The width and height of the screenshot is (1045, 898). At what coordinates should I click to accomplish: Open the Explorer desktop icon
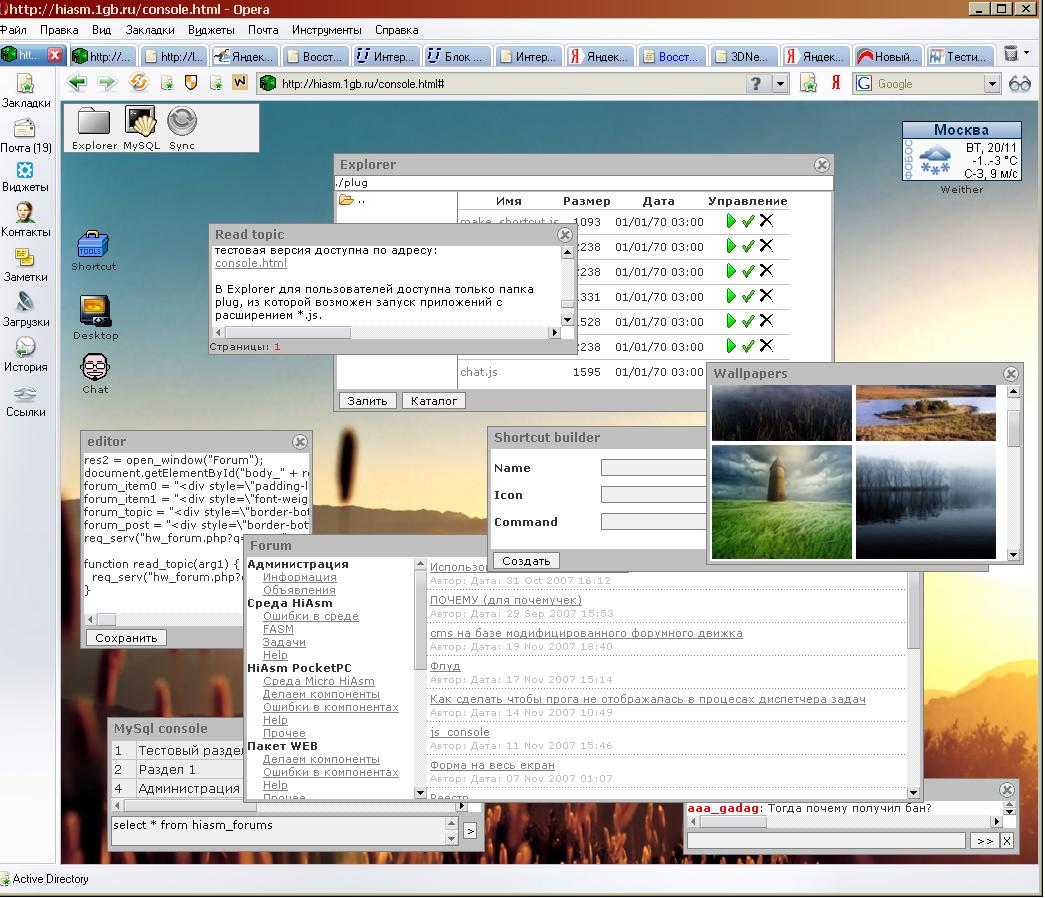[94, 123]
